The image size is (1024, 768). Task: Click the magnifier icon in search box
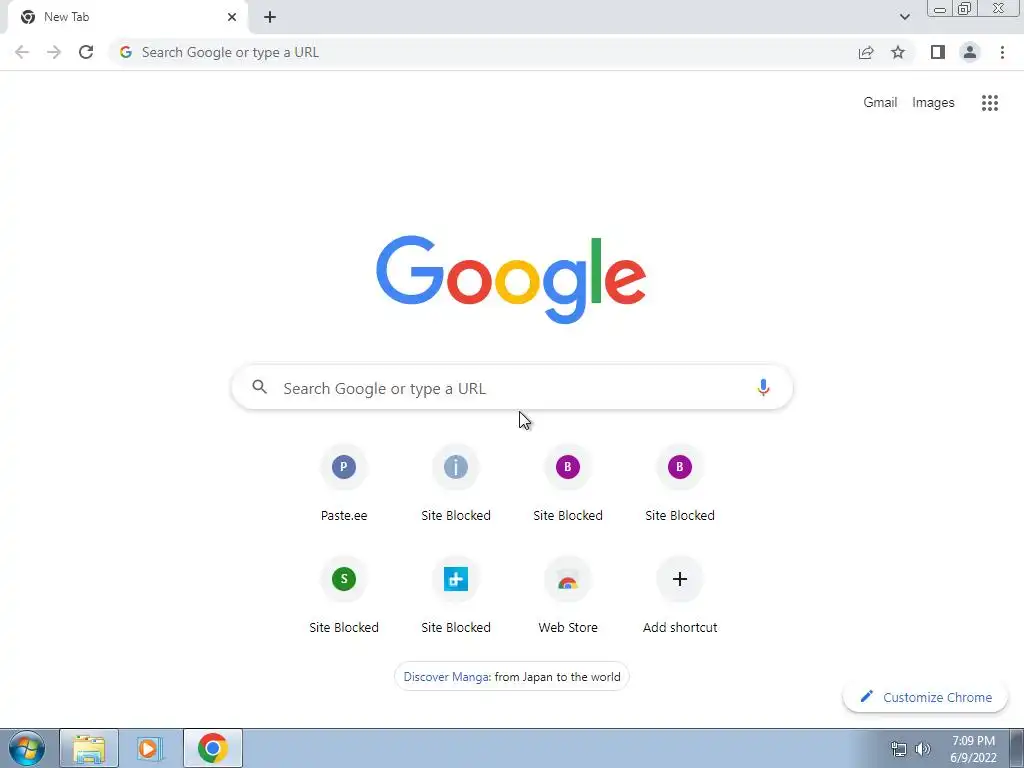tap(259, 387)
